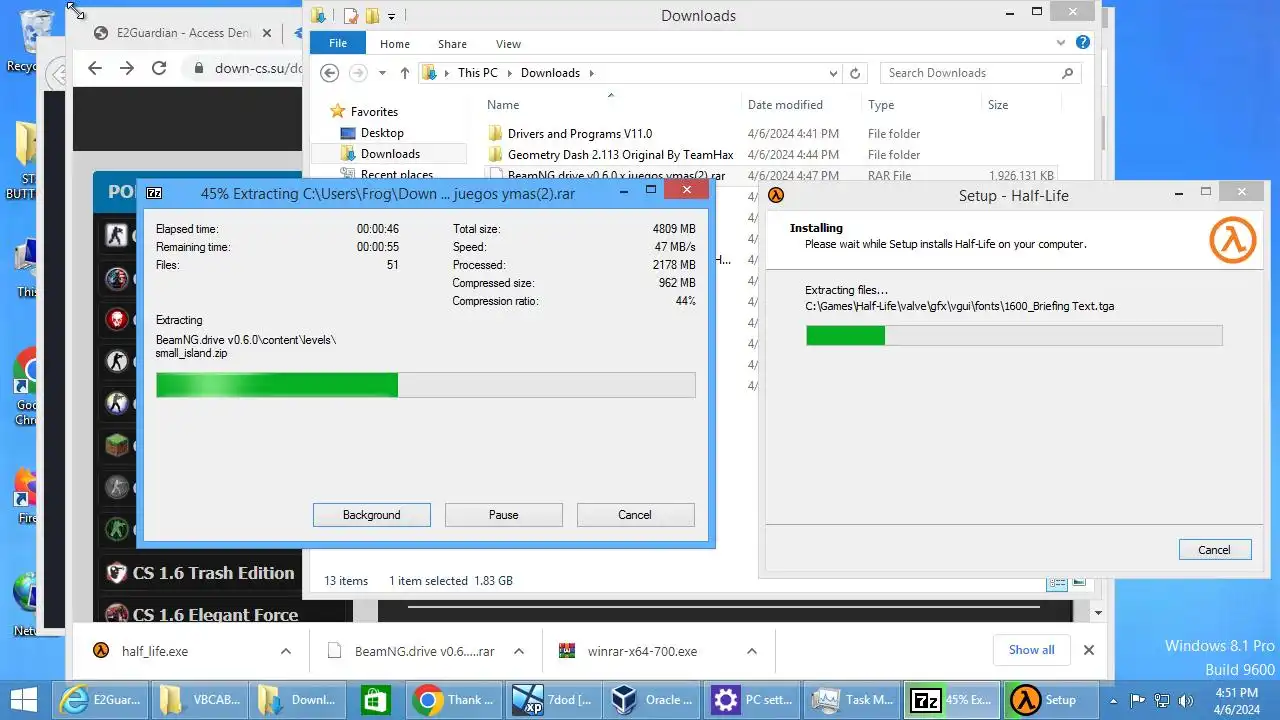Expand breadcrumb arrow after Downloads
Image resolution: width=1280 pixels, height=720 pixels.
point(591,73)
